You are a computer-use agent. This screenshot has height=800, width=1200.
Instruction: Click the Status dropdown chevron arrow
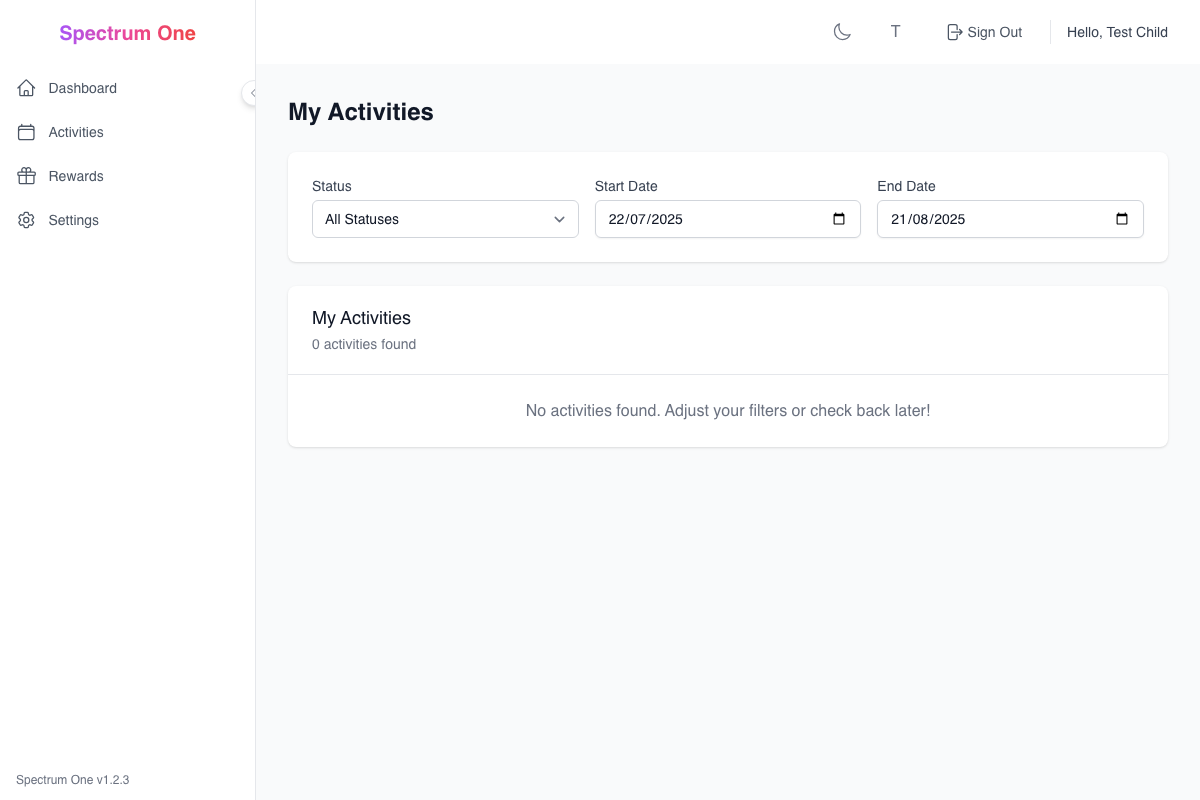(x=559, y=218)
